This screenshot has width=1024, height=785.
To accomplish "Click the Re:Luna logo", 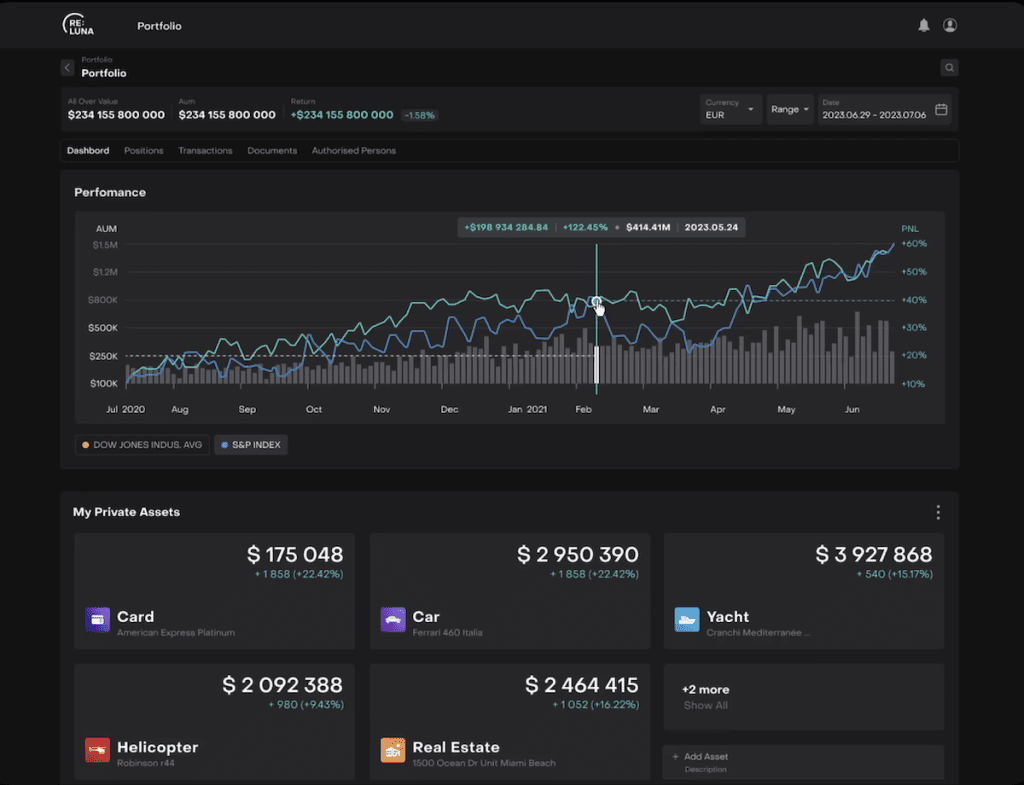I will click(x=78, y=26).
